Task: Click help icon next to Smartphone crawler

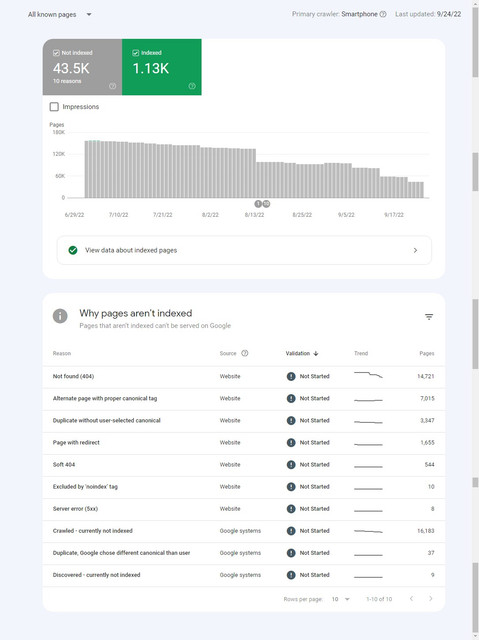Action: click(383, 14)
